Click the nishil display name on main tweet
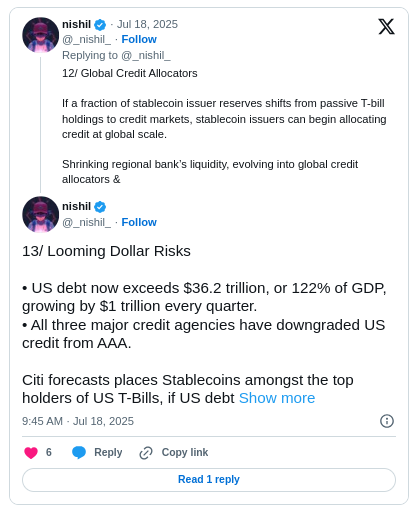Image resolution: width=415 pixels, height=517 pixels. pyautogui.click(x=76, y=206)
